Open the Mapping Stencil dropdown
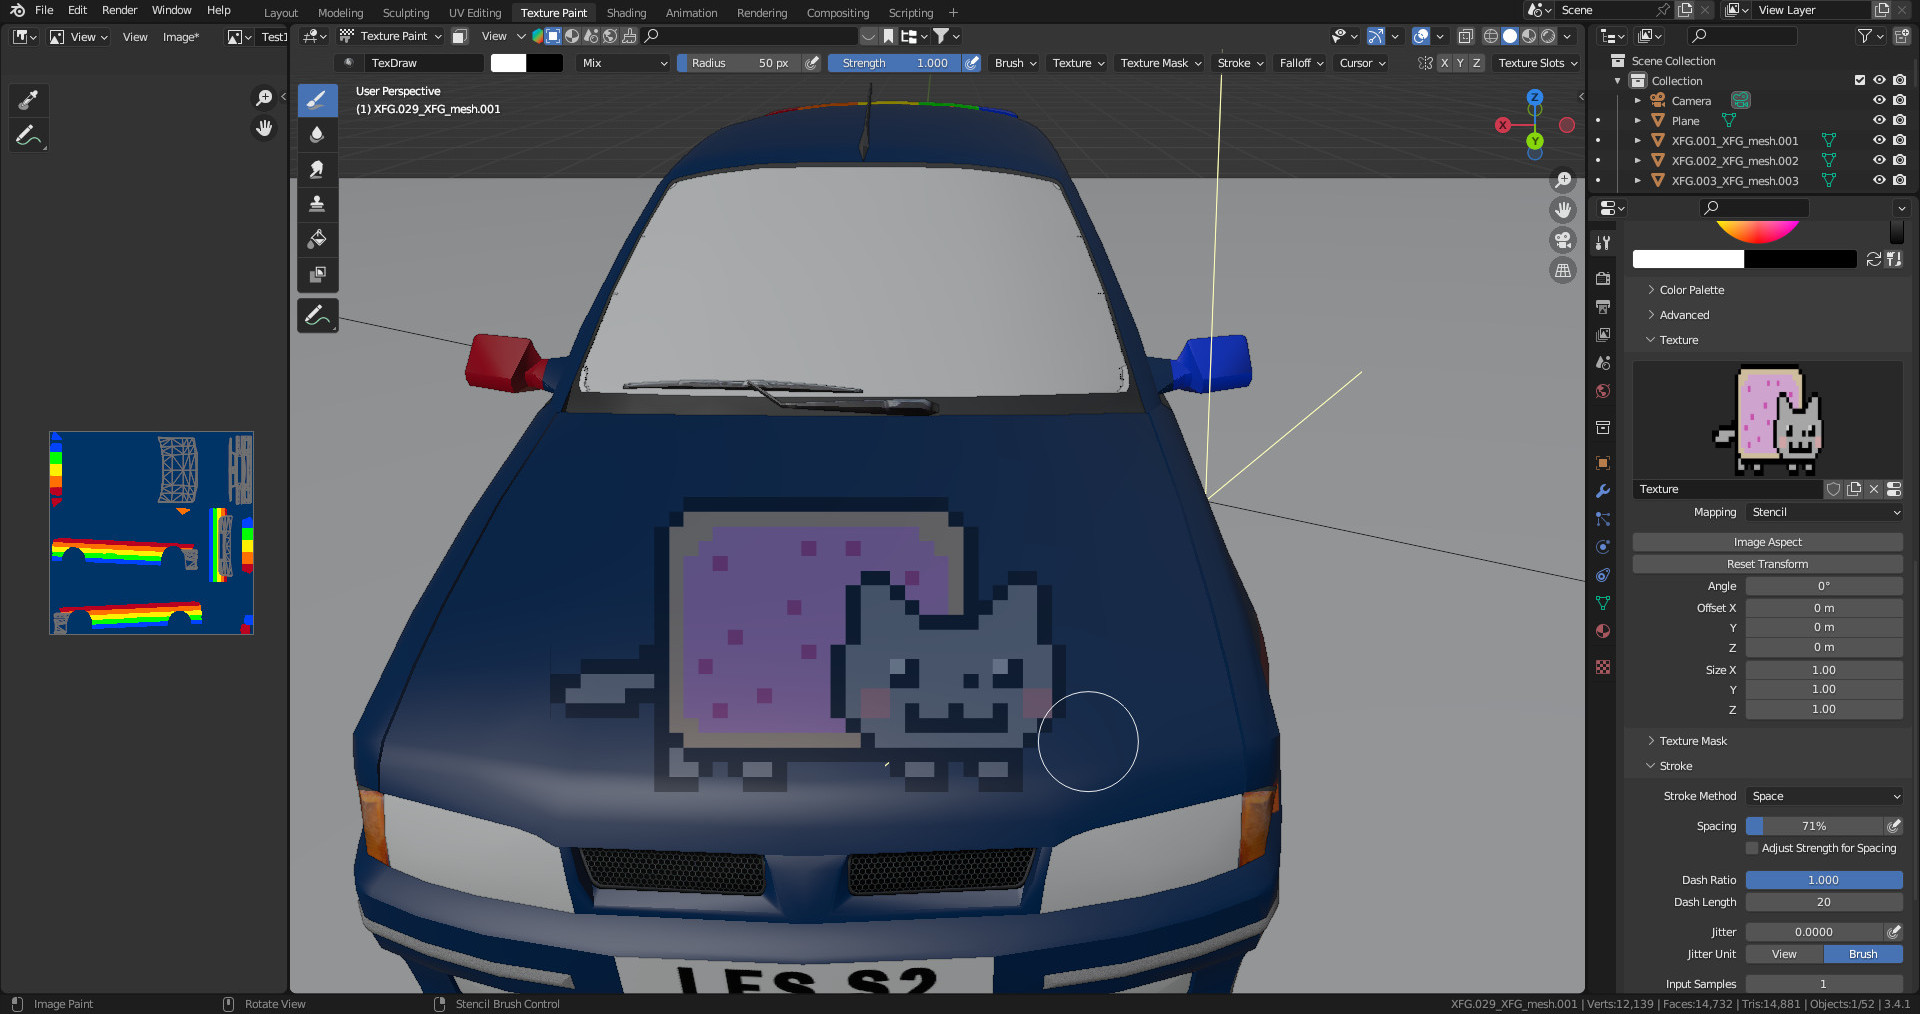 (1825, 512)
